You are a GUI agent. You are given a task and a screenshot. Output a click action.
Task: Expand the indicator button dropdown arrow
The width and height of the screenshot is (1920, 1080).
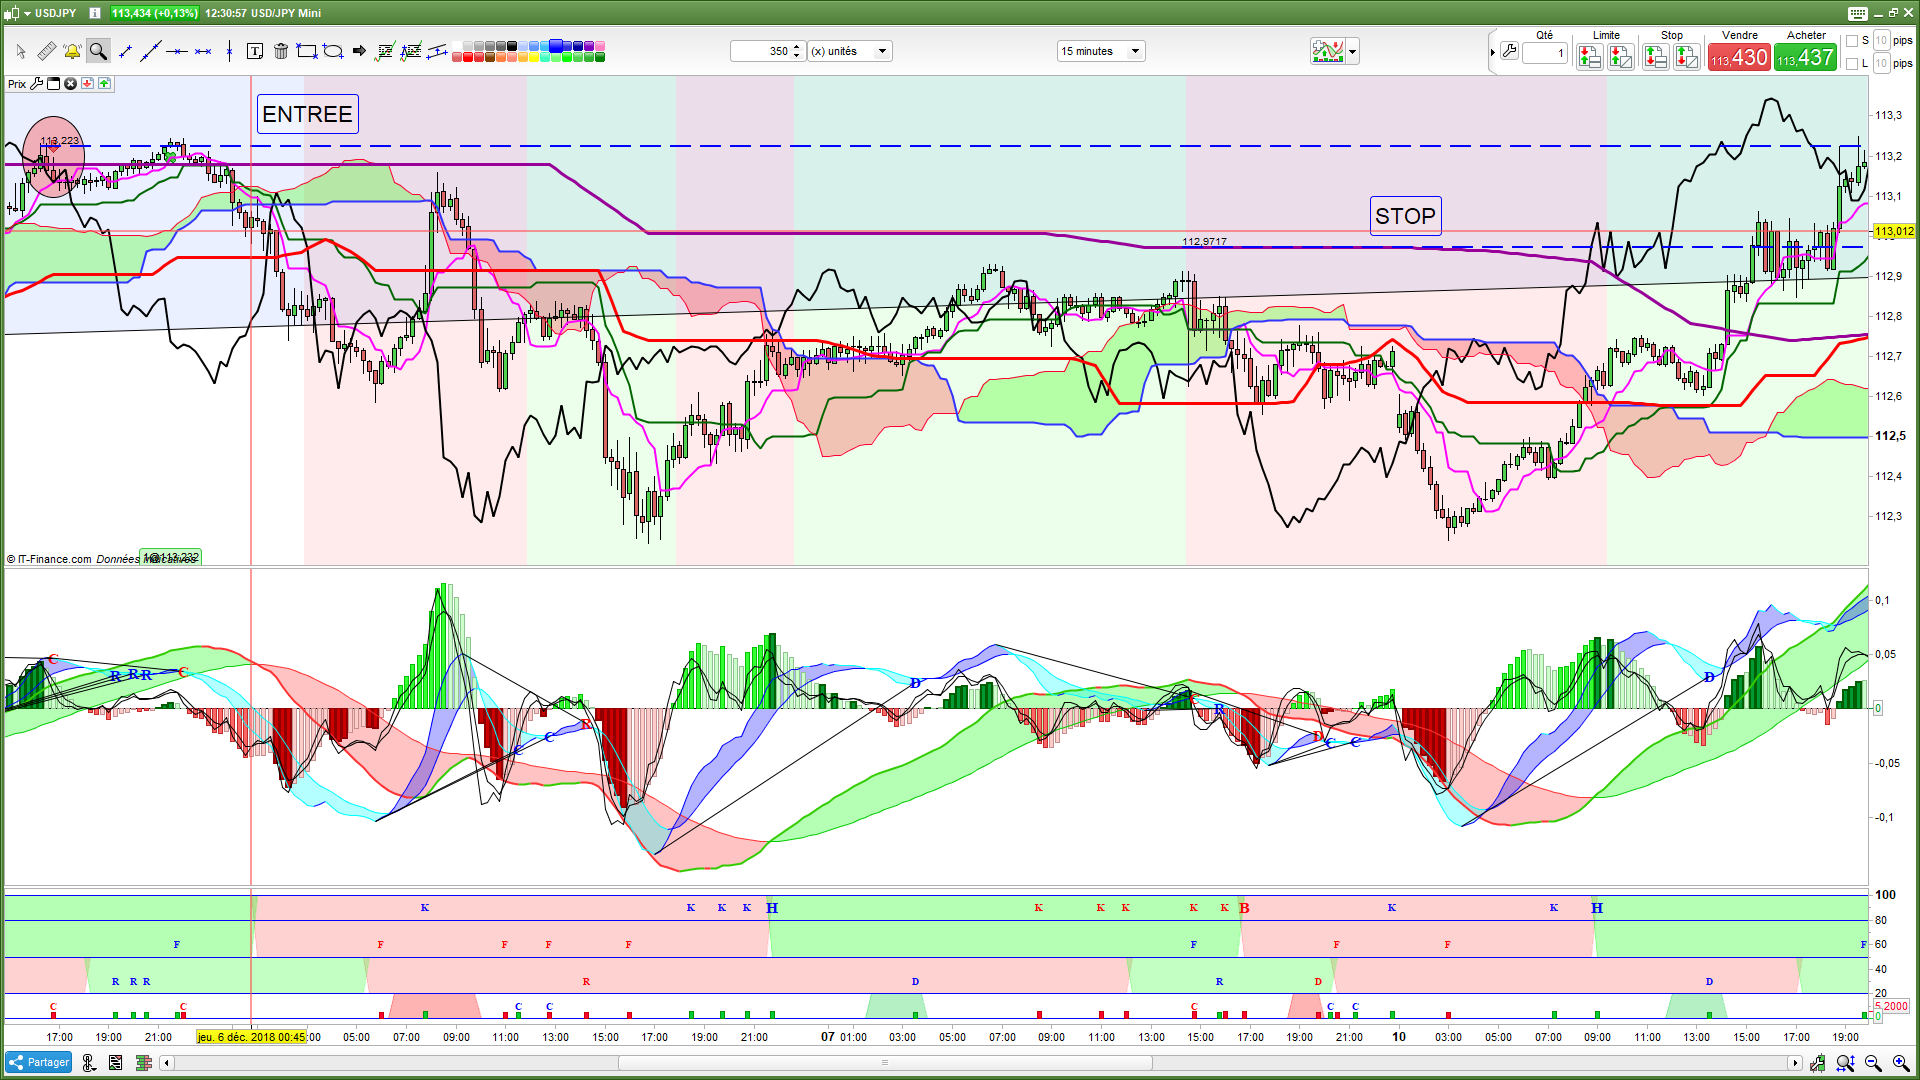1353,51
